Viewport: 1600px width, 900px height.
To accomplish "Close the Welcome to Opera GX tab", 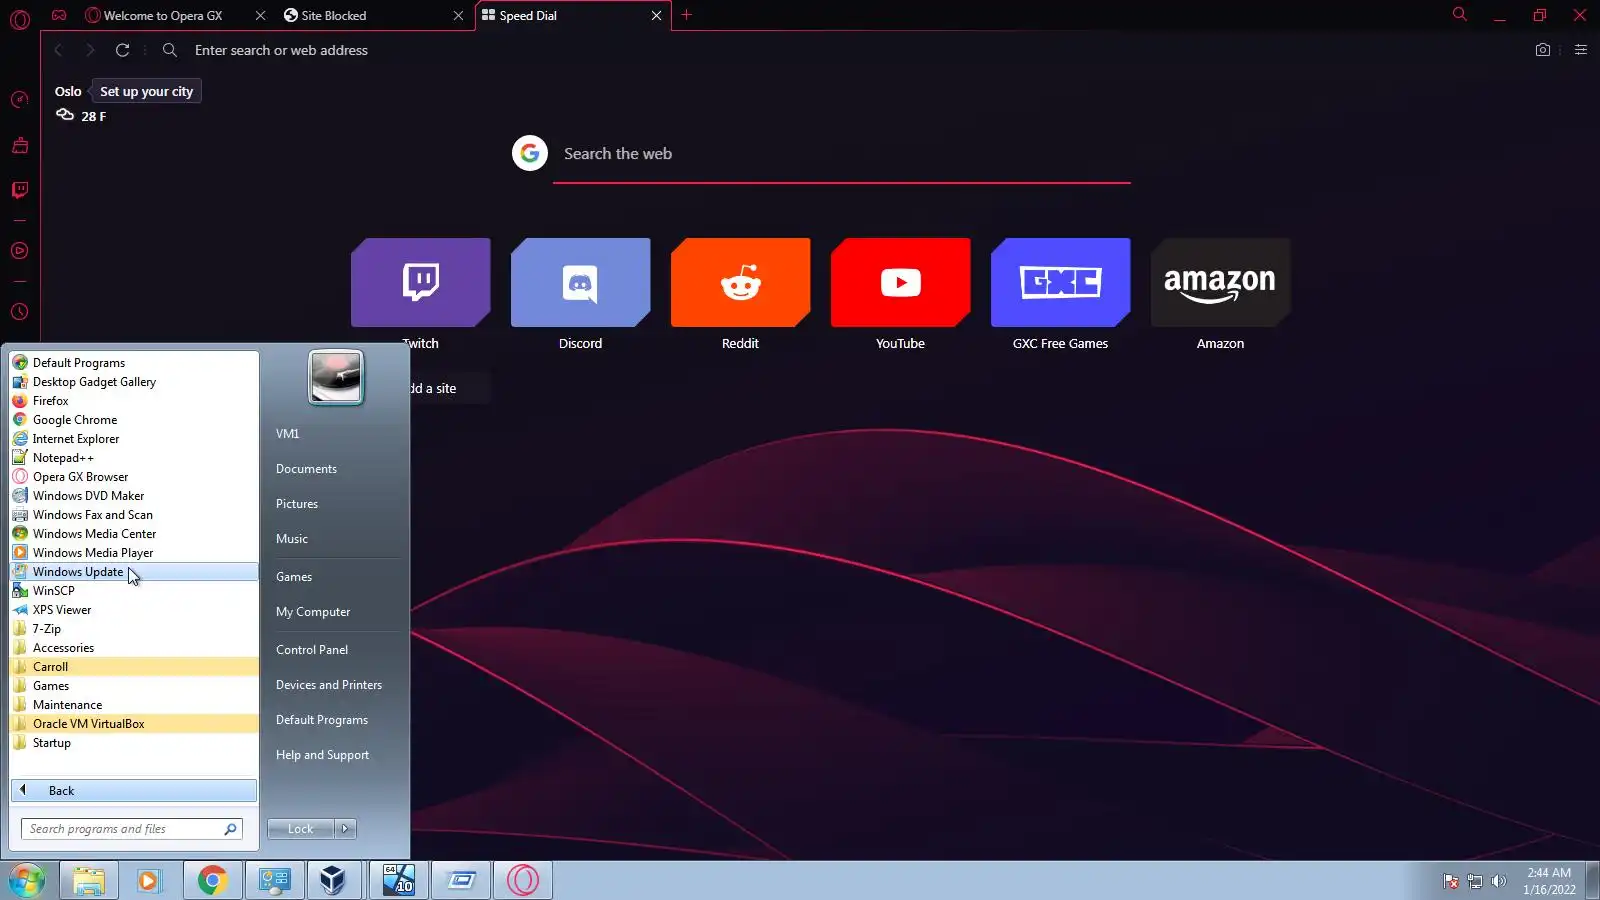I will tap(260, 15).
